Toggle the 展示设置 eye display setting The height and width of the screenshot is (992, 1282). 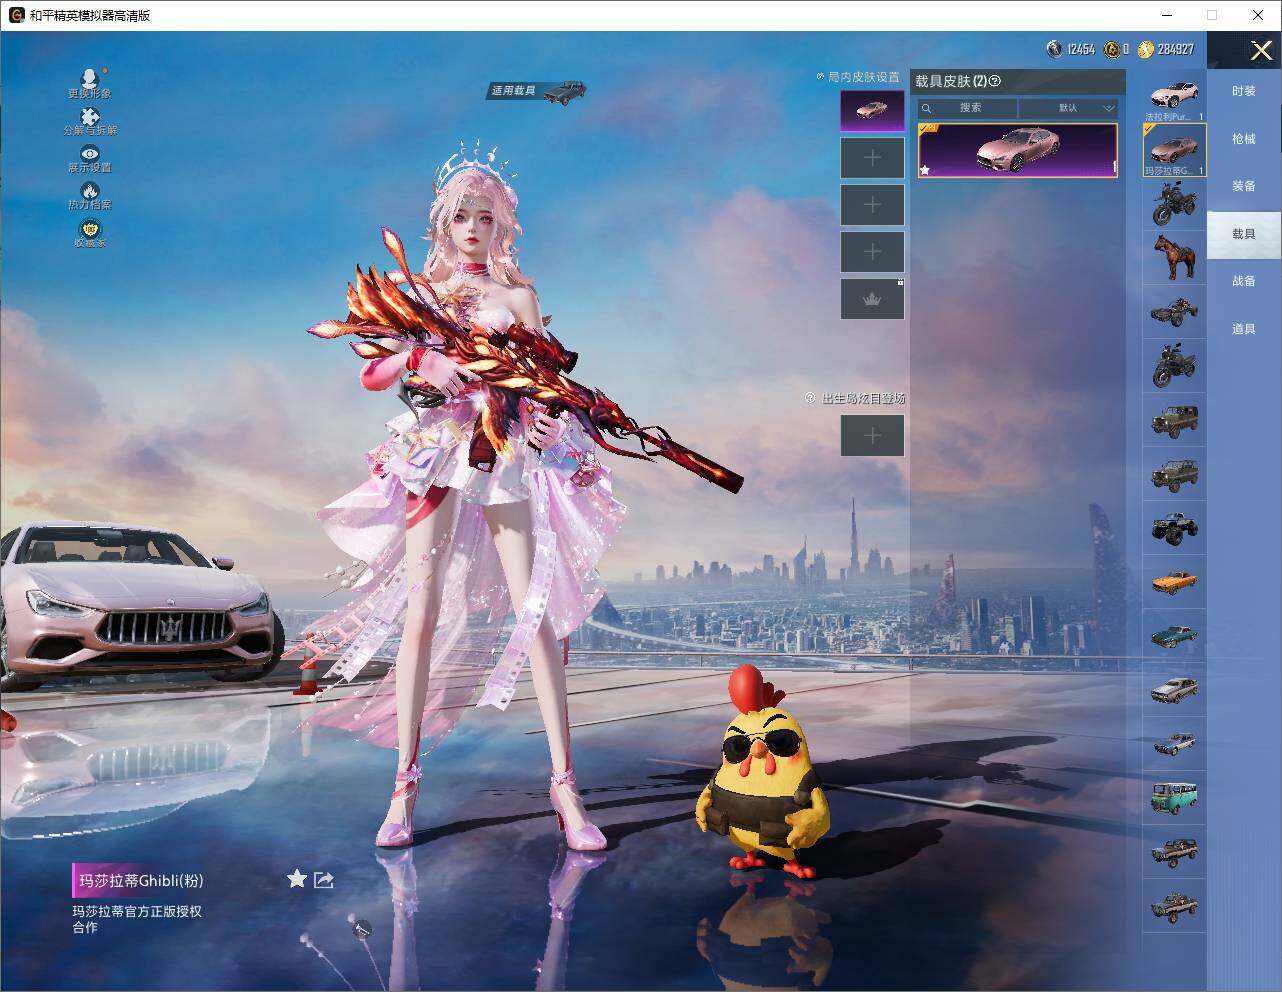pos(90,158)
